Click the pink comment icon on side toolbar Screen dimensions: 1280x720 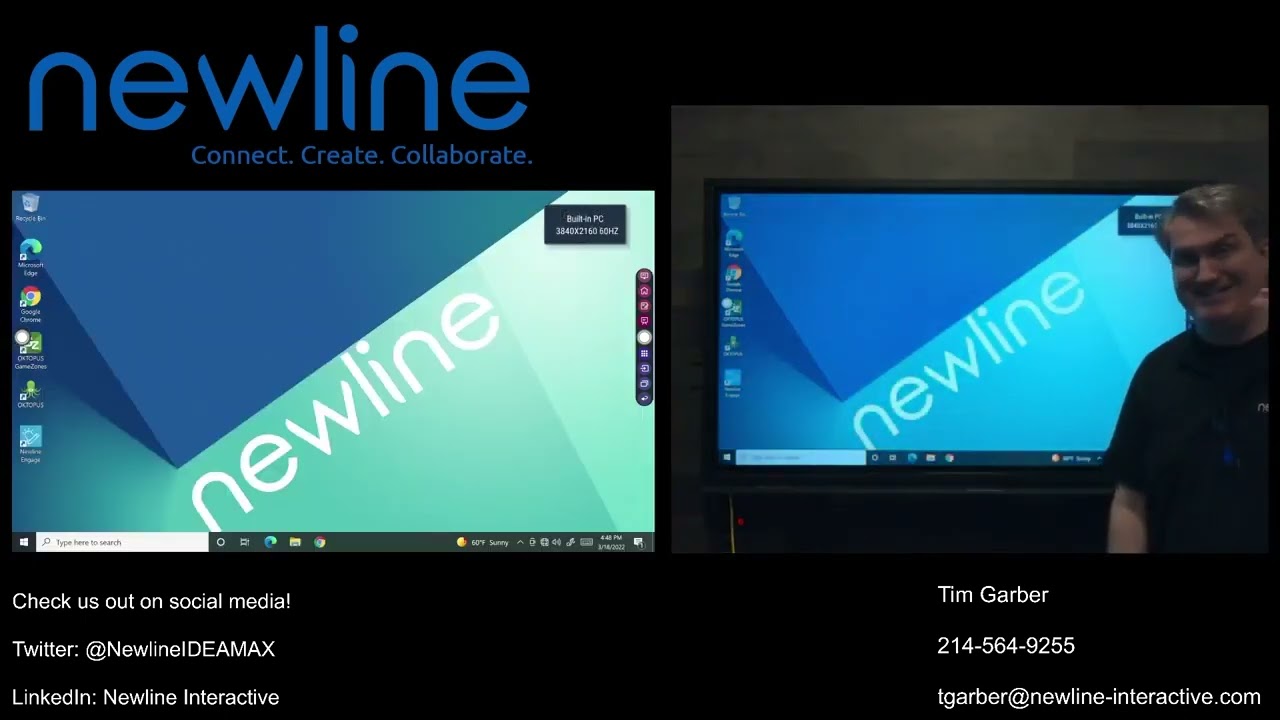[645, 321]
